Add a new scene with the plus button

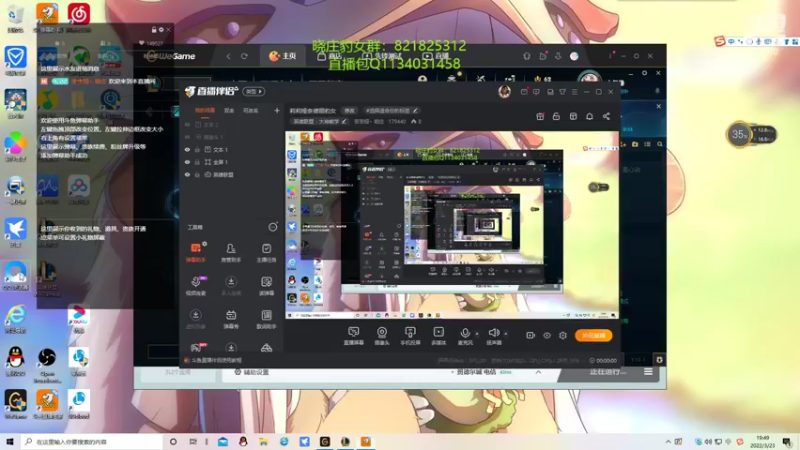point(277,110)
